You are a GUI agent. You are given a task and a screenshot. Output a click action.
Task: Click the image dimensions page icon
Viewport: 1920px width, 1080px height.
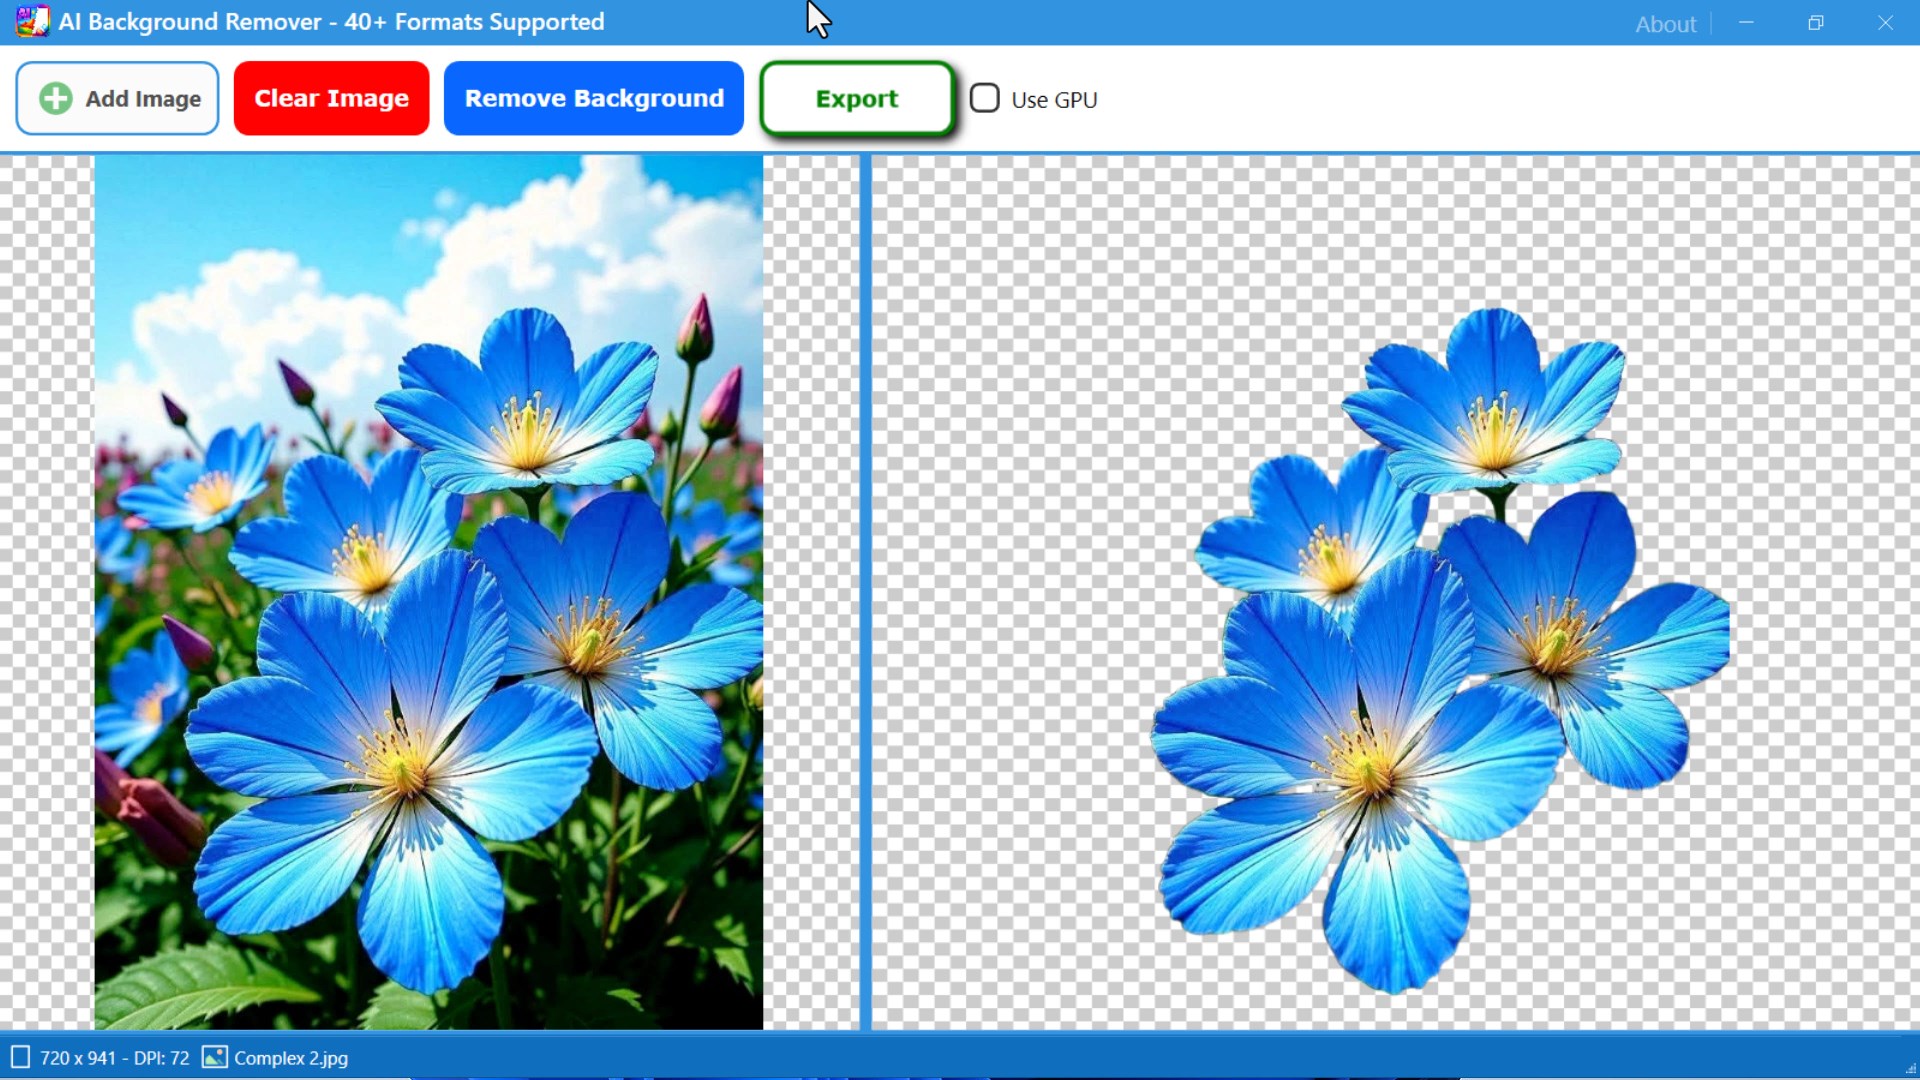point(20,1057)
